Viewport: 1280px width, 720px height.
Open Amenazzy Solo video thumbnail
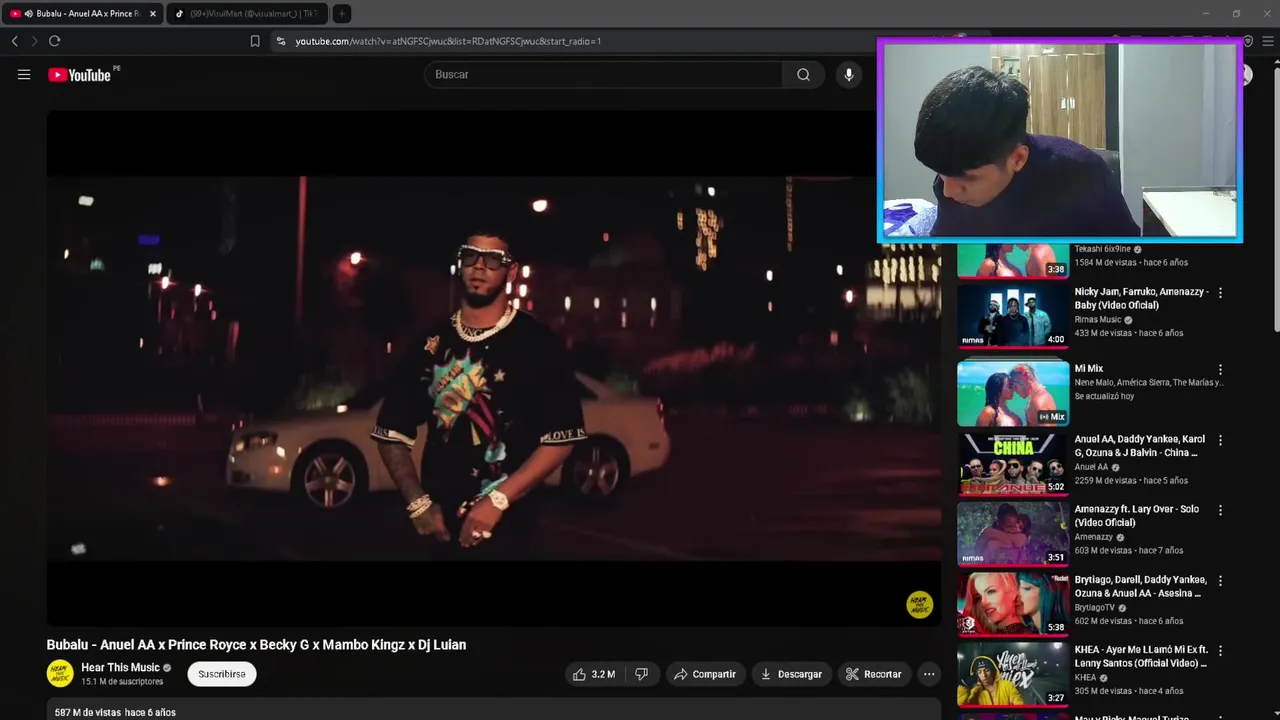[1013, 533]
